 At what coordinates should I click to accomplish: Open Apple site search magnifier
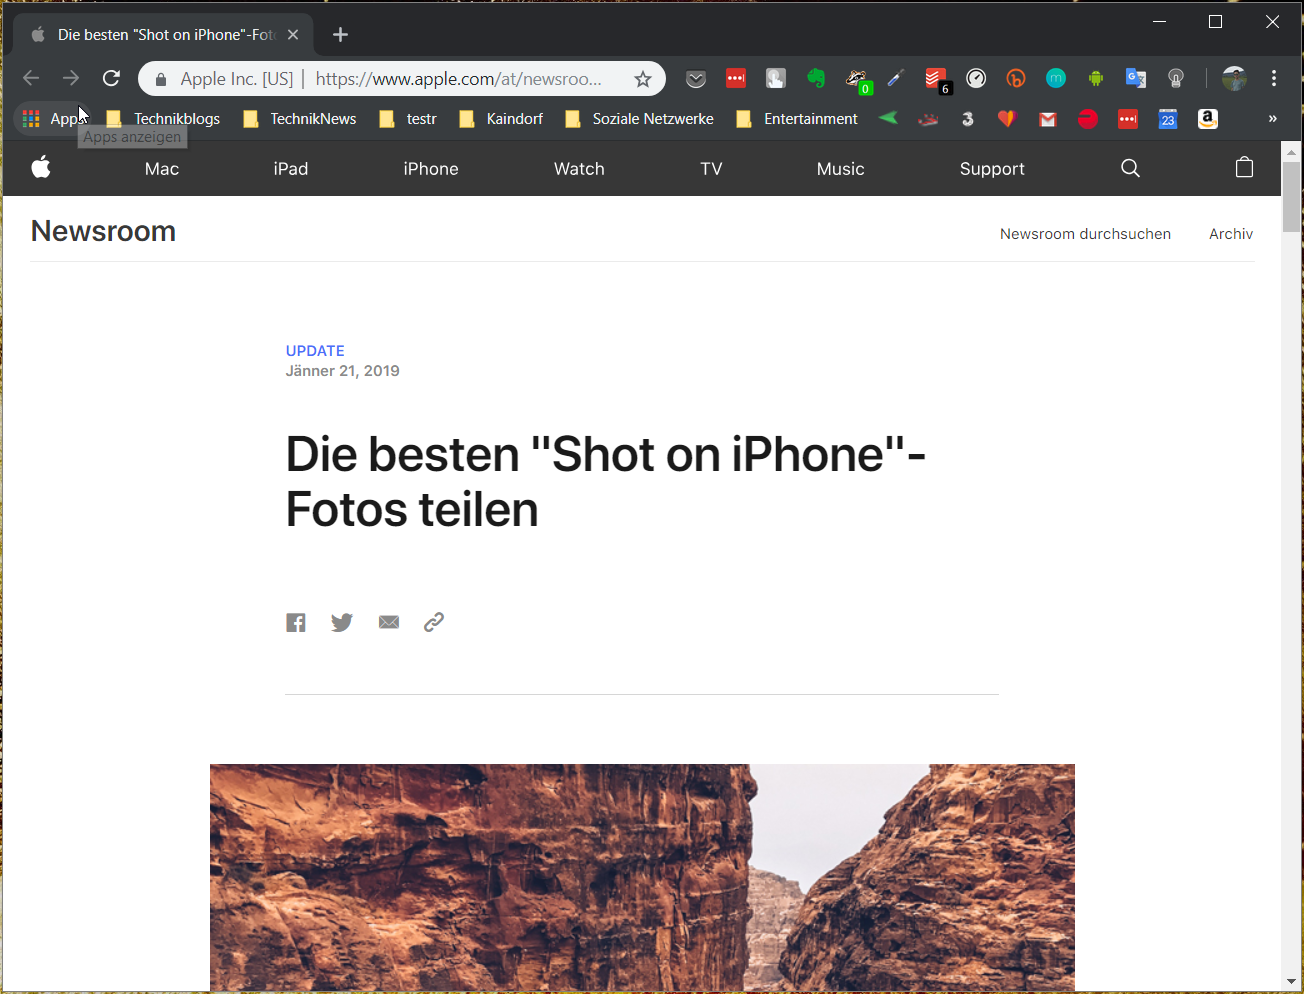click(1130, 168)
